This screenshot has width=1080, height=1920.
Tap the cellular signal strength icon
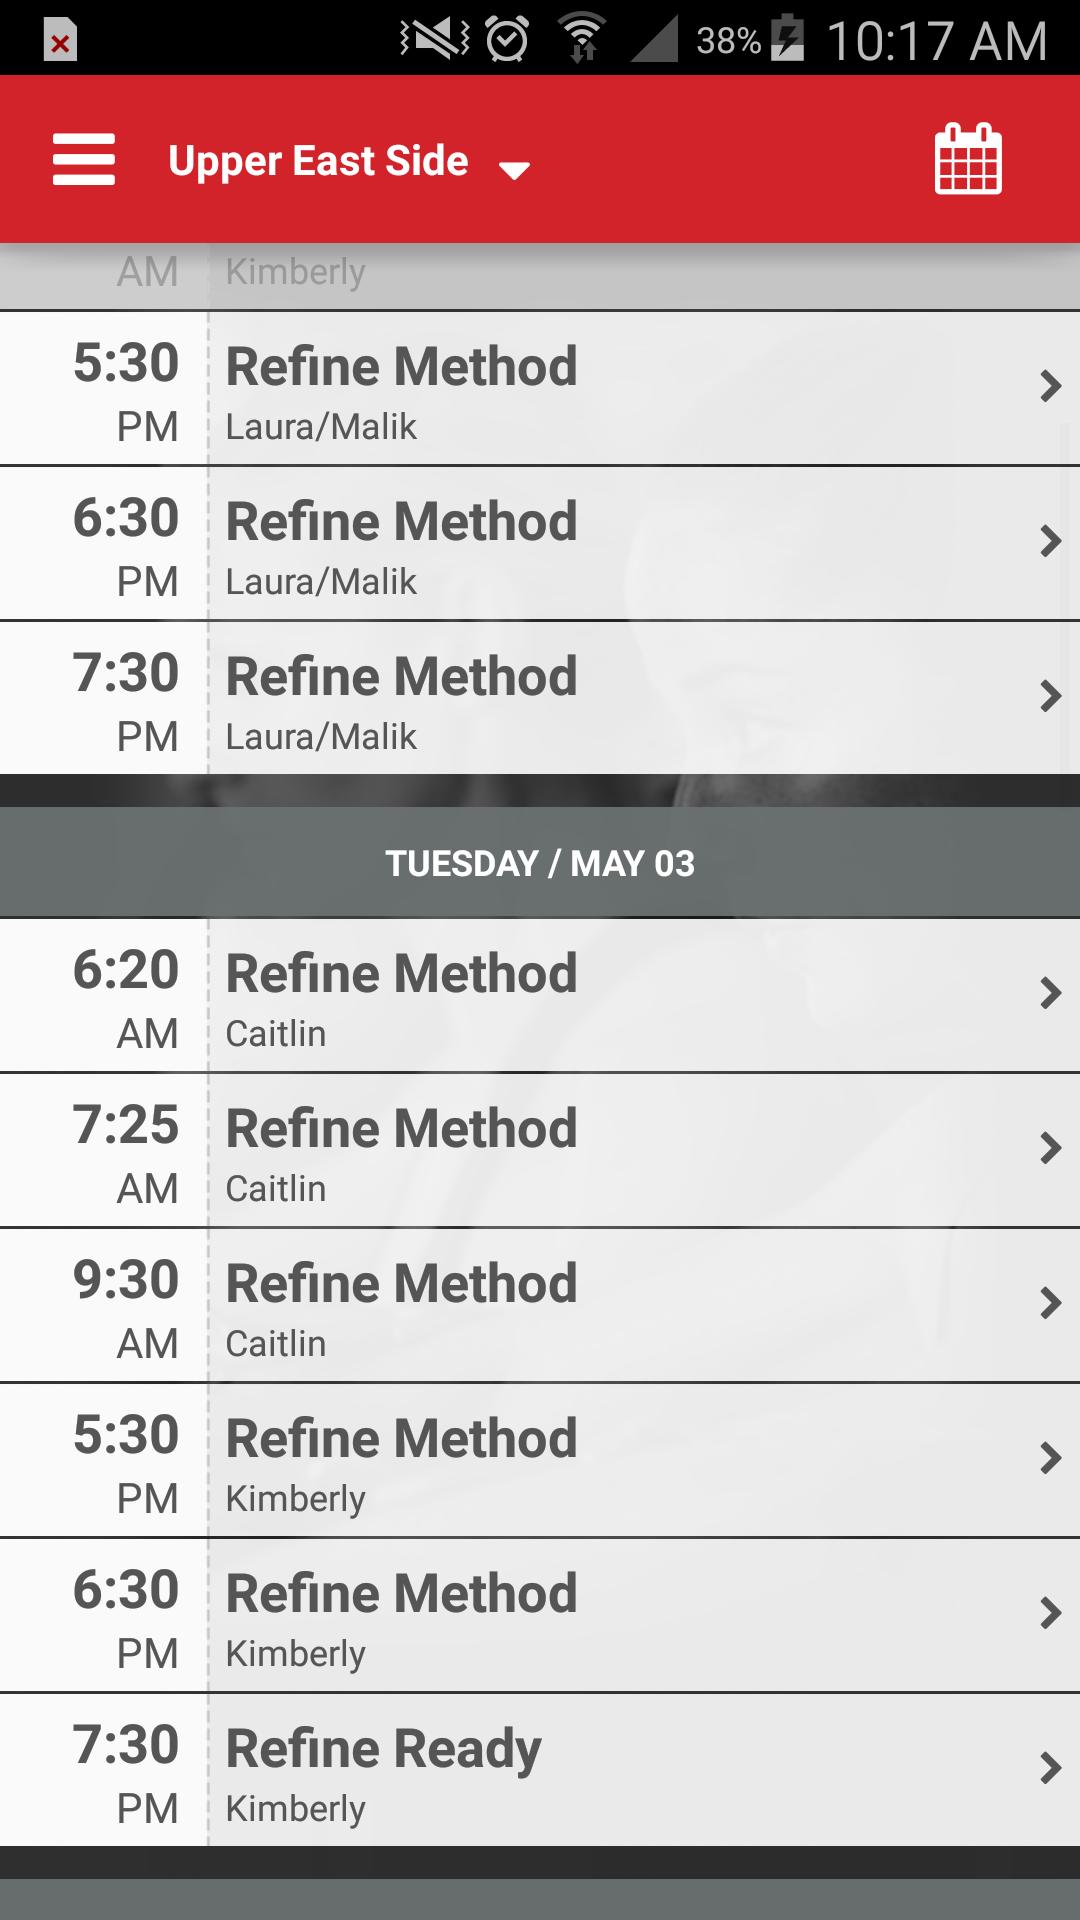[655, 40]
